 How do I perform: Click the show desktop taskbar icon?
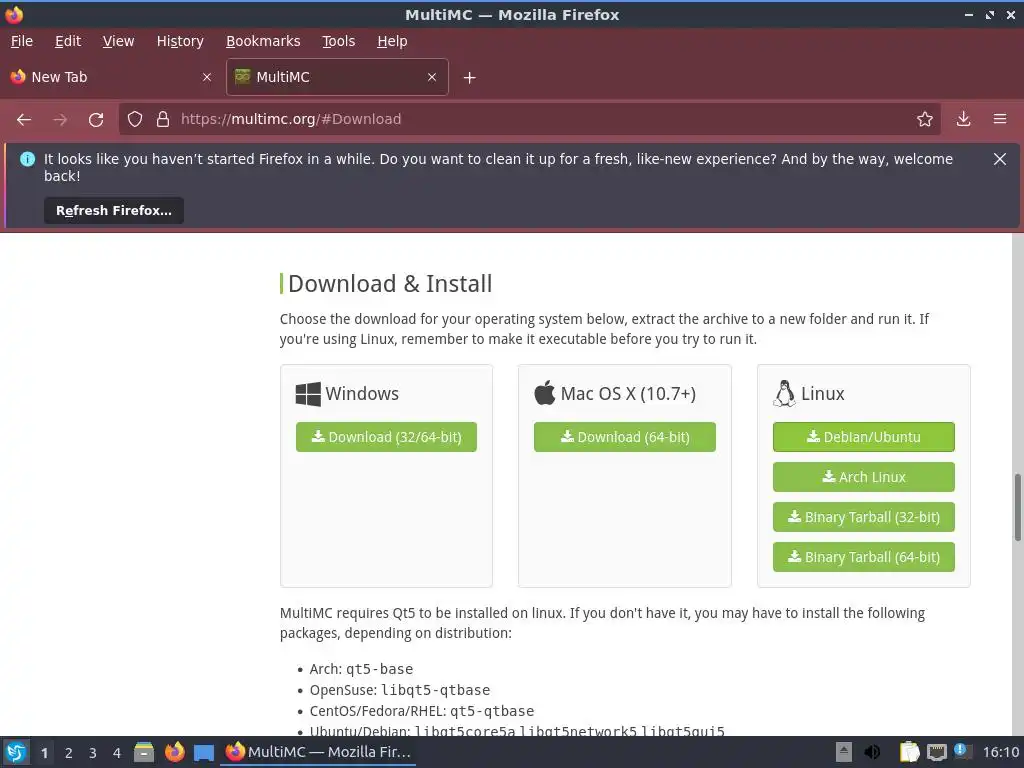tap(204, 753)
